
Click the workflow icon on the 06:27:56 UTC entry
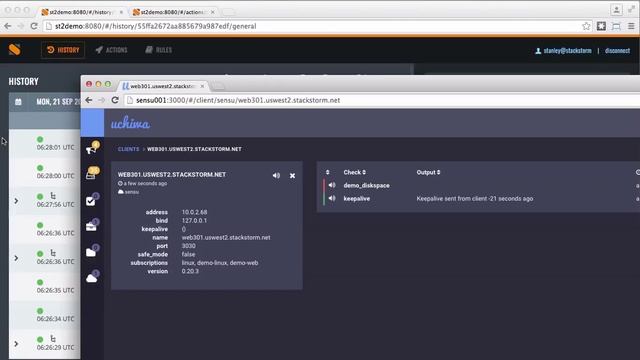click(x=53, y=196)
